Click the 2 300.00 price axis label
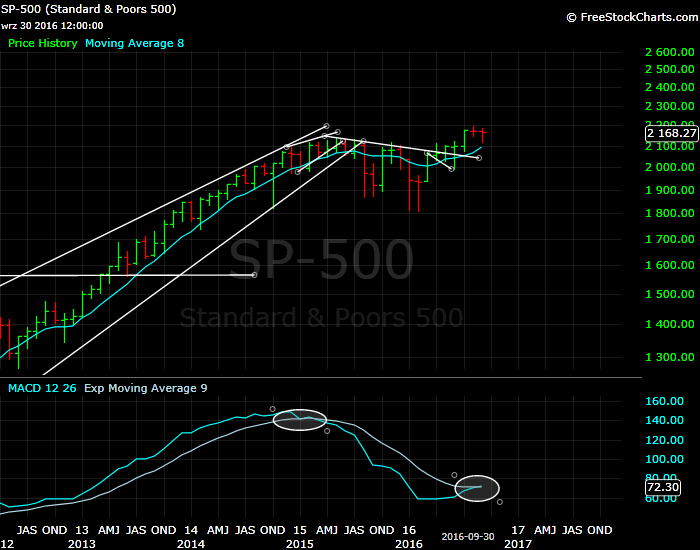The image size is (700, 550). tap(670, 106)
